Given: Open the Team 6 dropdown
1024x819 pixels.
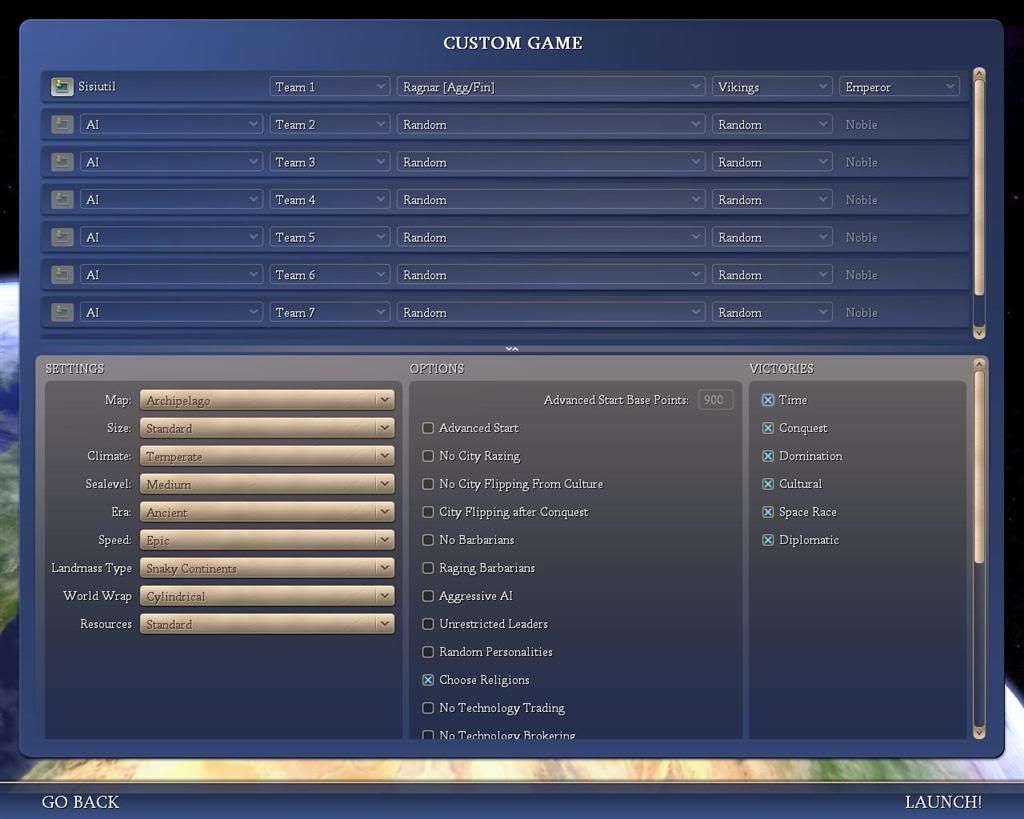Looking at the screenshot, I should pyautogui.click(x=330, y=274).
